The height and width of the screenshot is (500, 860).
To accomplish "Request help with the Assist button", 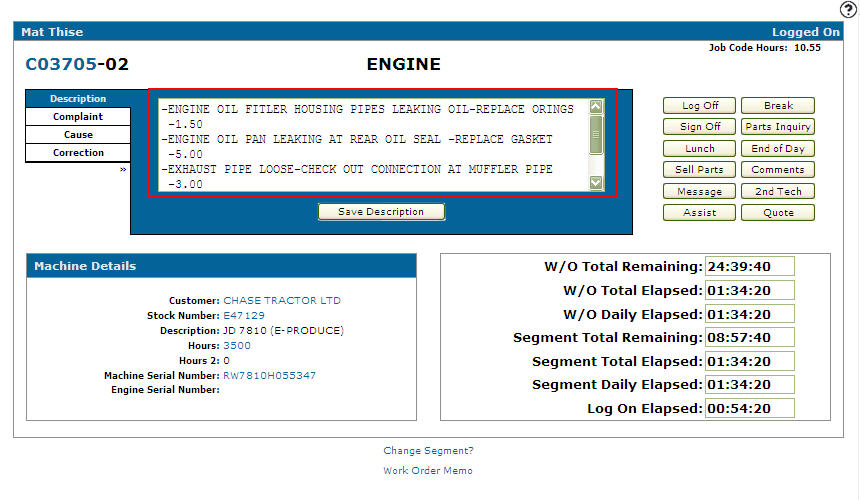I will coord(699,212).
